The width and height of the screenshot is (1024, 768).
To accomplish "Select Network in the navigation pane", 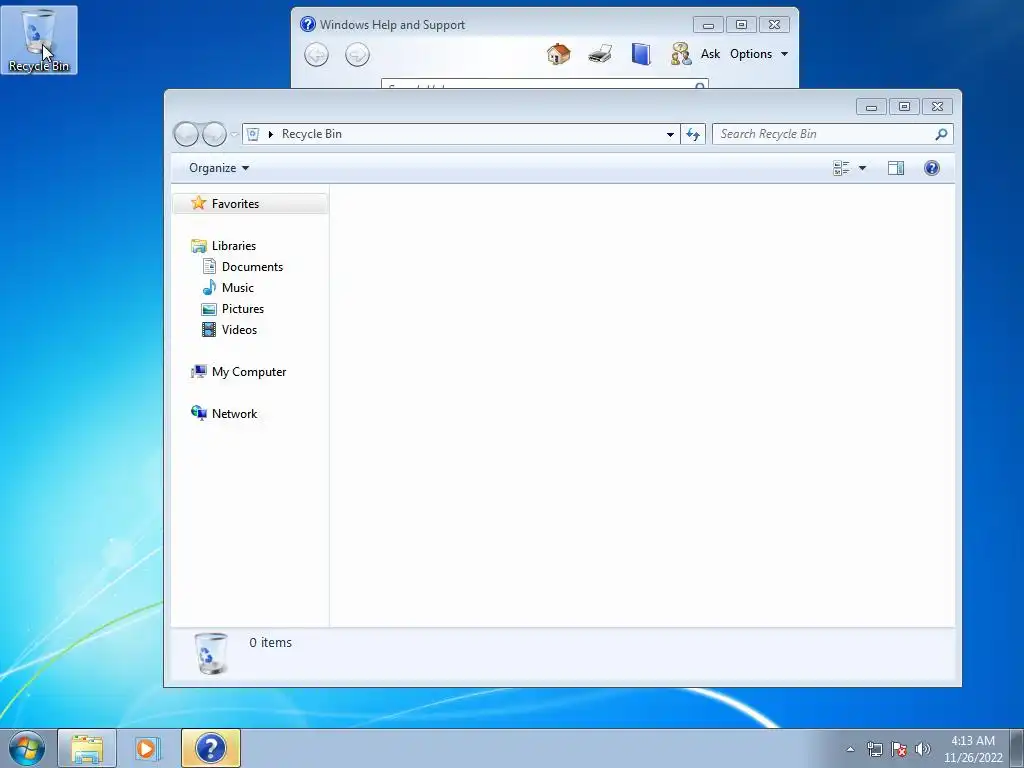I will (234, 413).
